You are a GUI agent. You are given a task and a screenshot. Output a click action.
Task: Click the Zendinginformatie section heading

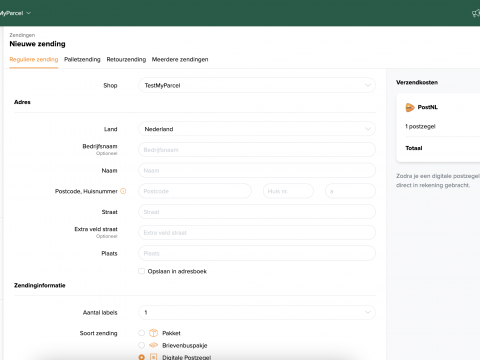click(x=40, y=285)
